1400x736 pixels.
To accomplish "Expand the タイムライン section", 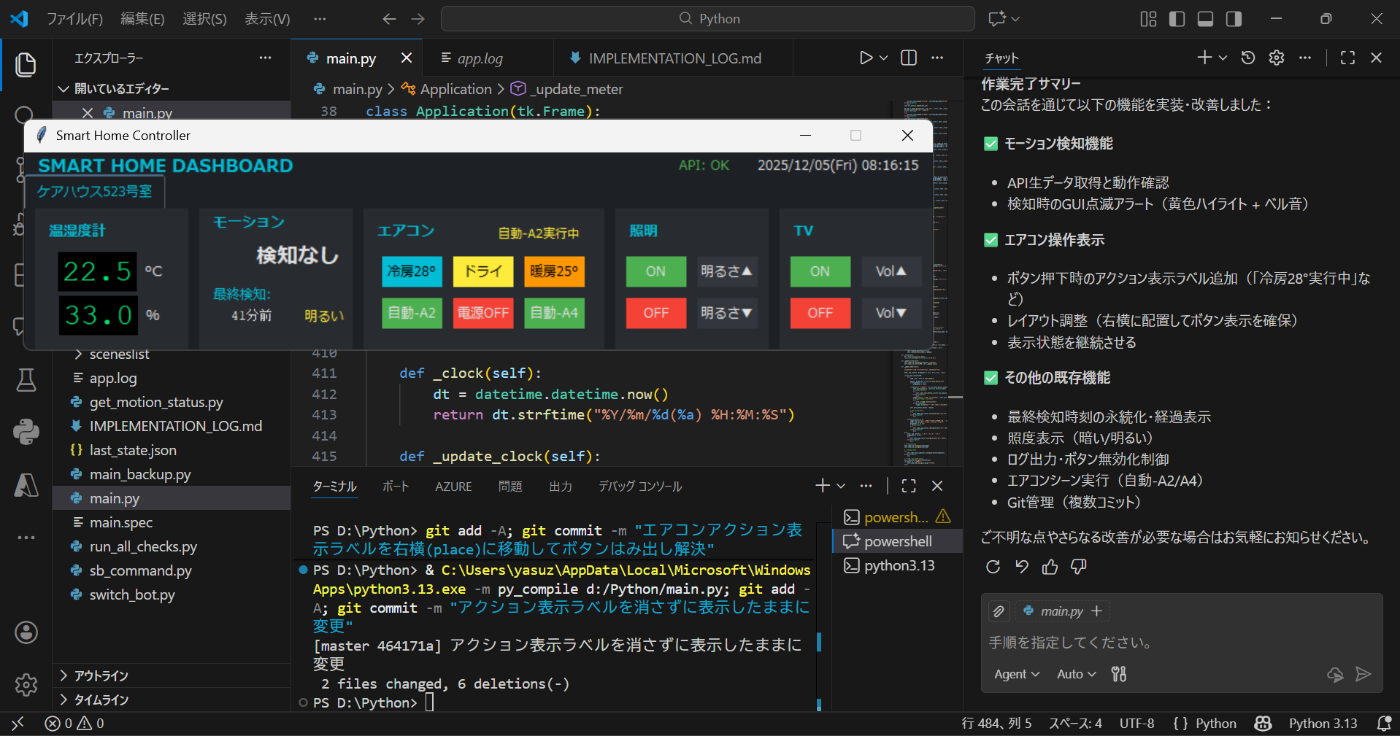I will [x=100, y=700].
